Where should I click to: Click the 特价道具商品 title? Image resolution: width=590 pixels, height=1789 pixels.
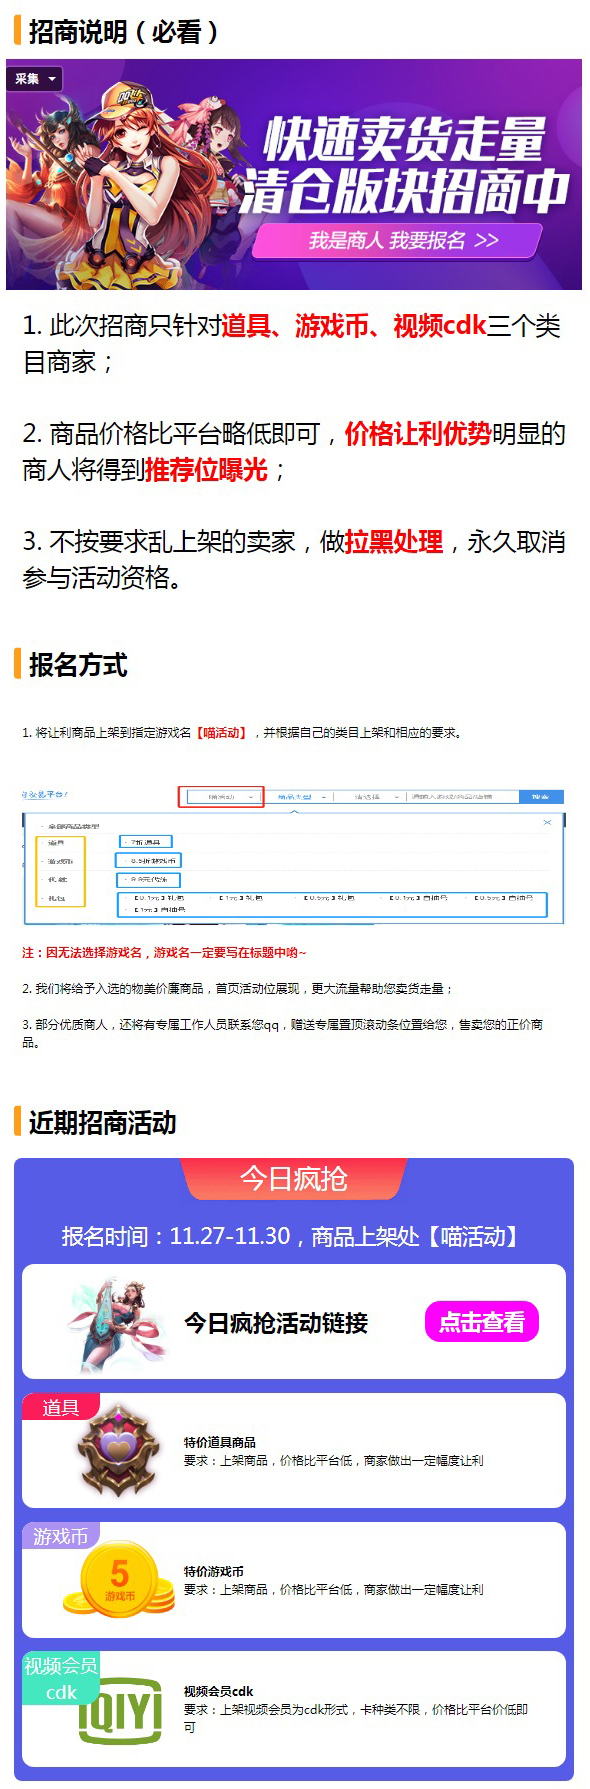tap(220, 1442)
